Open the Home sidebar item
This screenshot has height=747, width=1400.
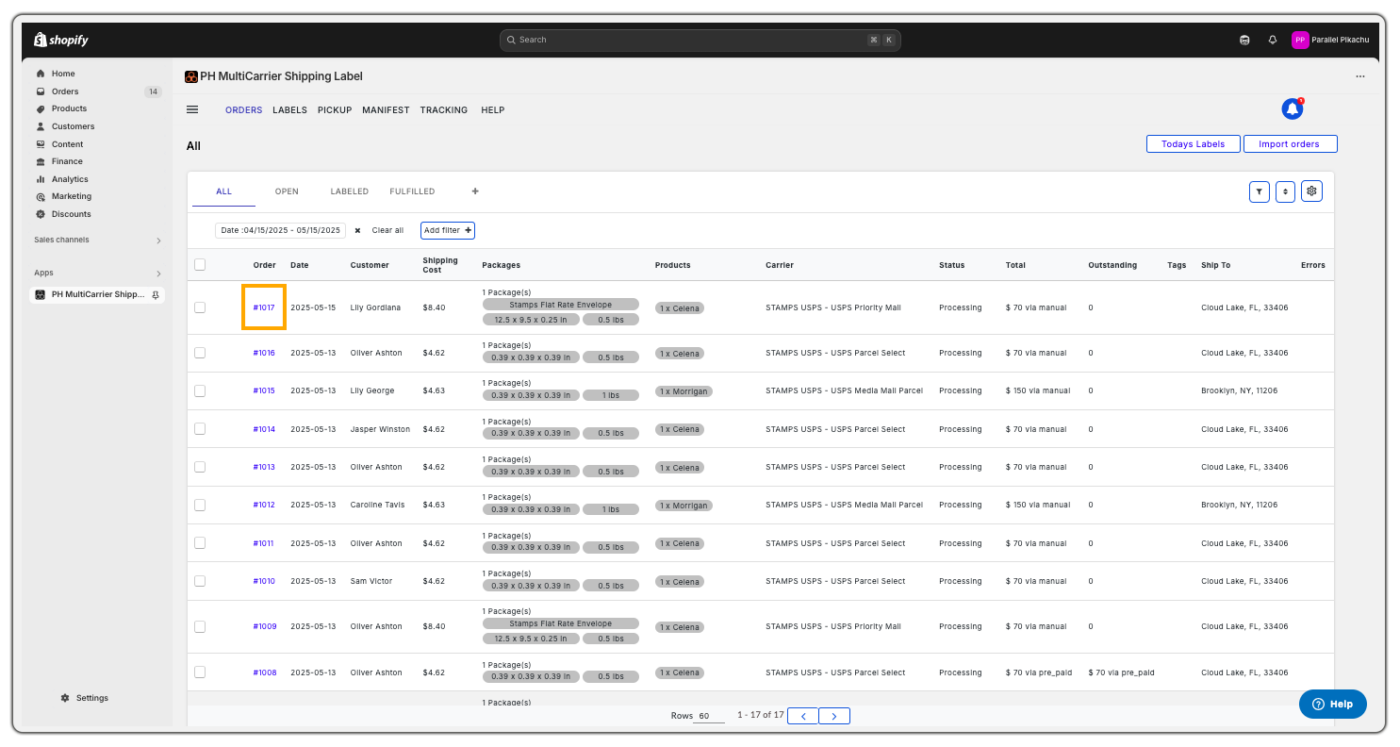click(63, 74)
